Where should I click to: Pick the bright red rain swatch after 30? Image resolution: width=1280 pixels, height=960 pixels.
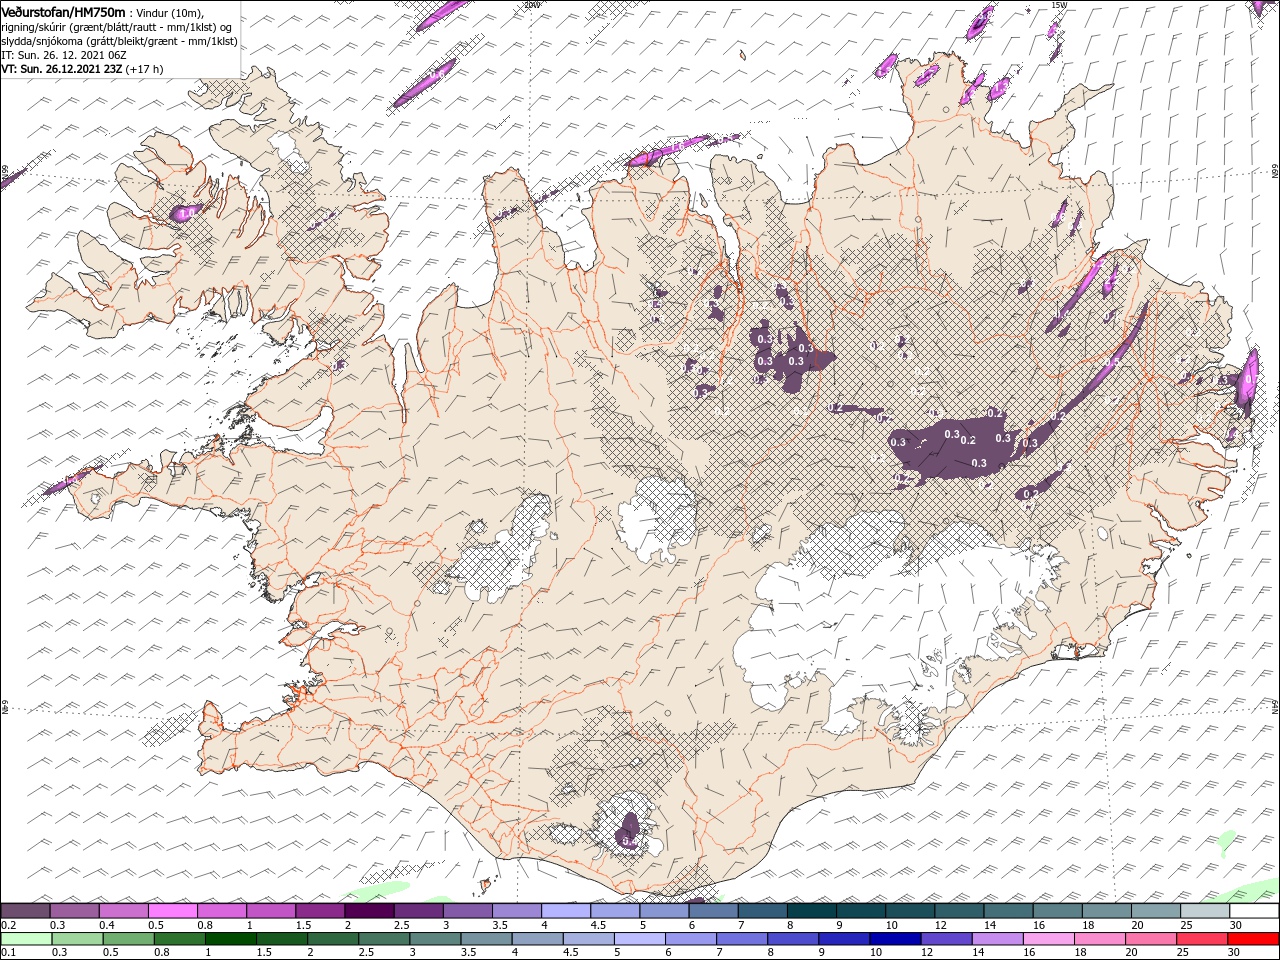(1253, 939)
